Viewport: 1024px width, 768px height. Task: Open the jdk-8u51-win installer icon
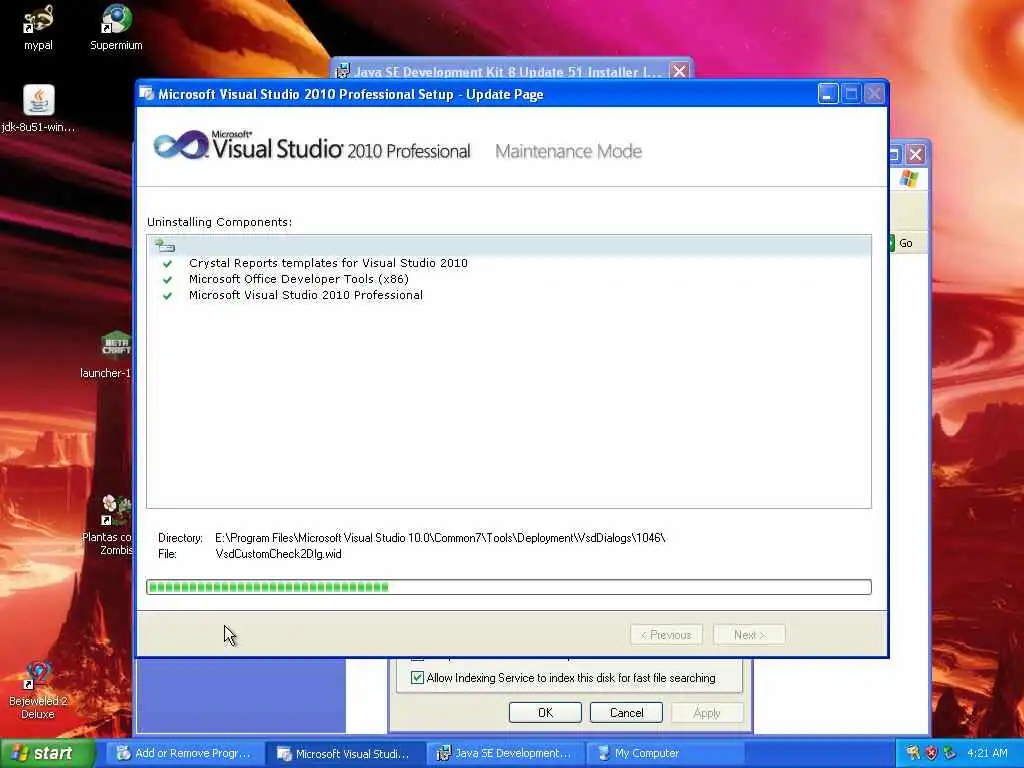[x=39, y=108]
